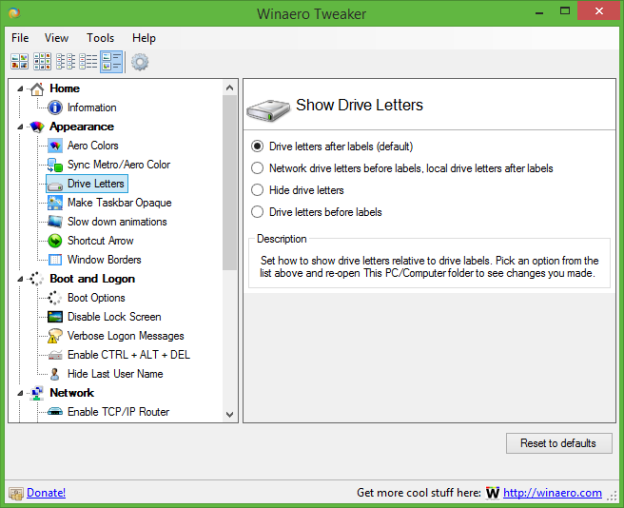The height and width of the screenshot is (508, 624).
Task: Click the Winaero W logo icon
Action: coord(492,493)
